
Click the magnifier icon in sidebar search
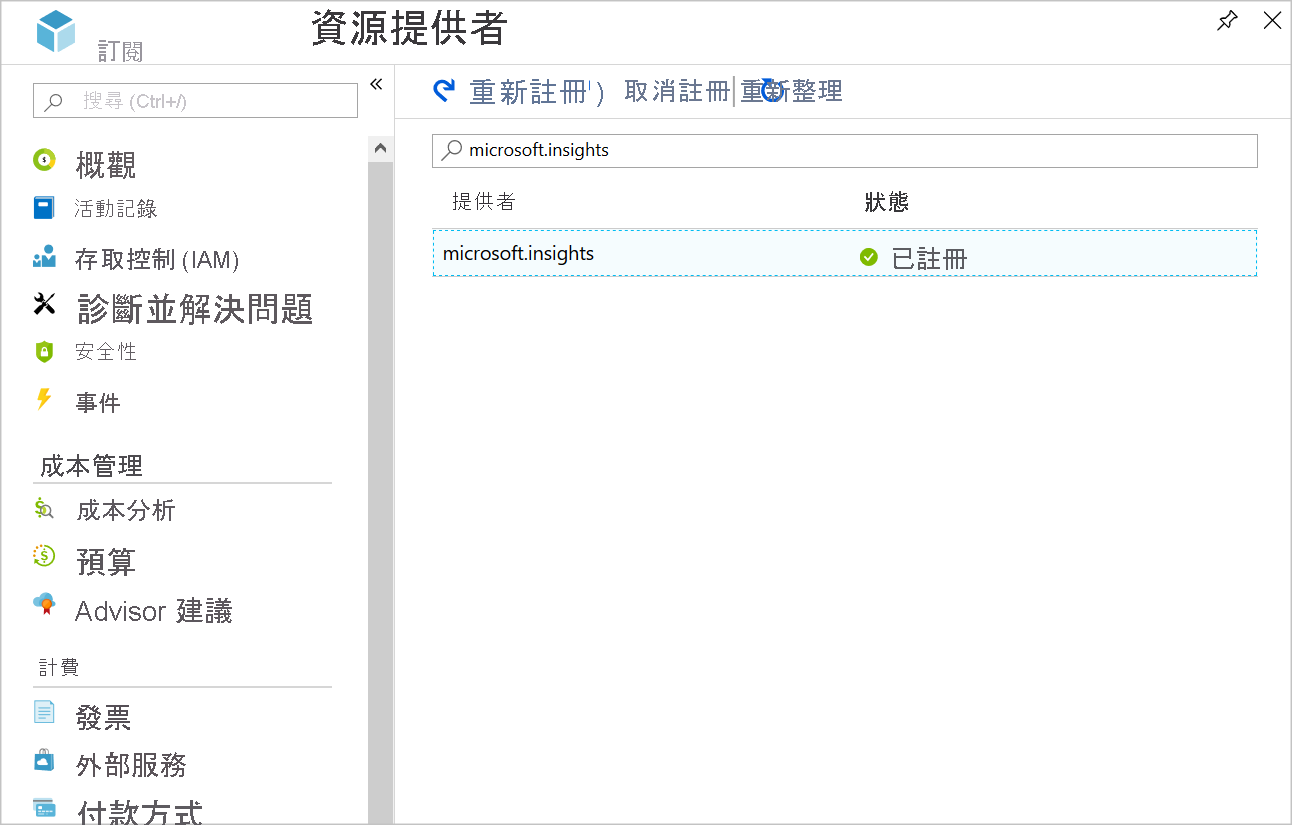click(54, 101)
